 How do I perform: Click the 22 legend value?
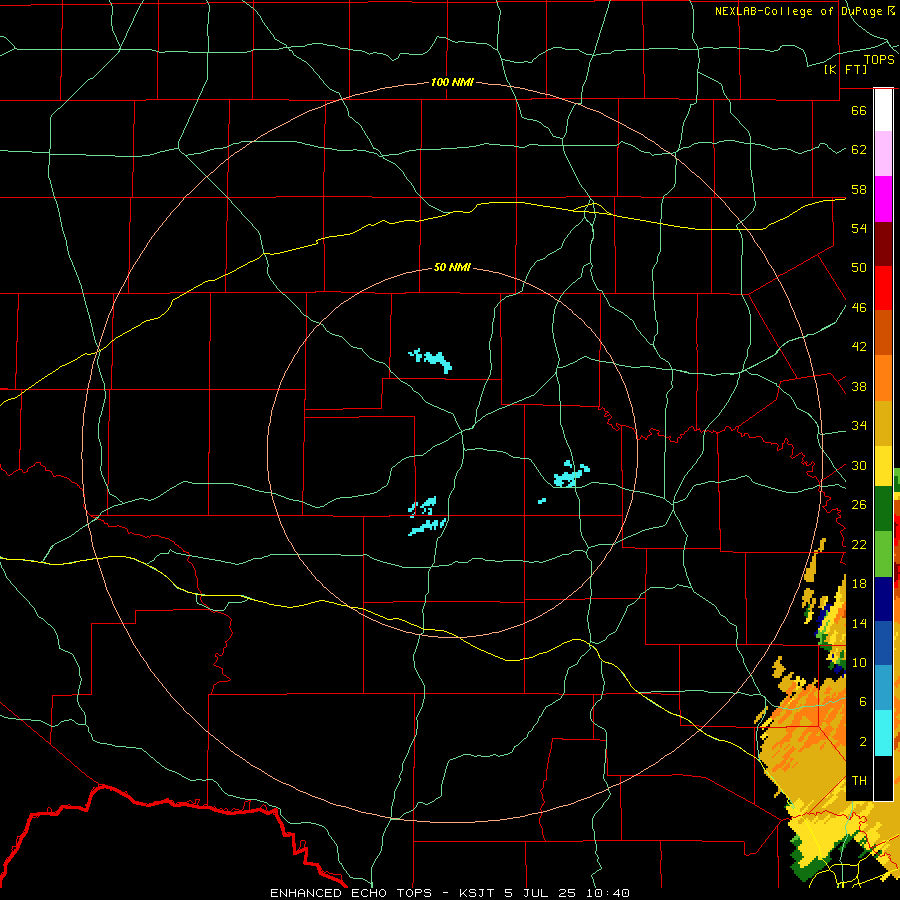859,544
